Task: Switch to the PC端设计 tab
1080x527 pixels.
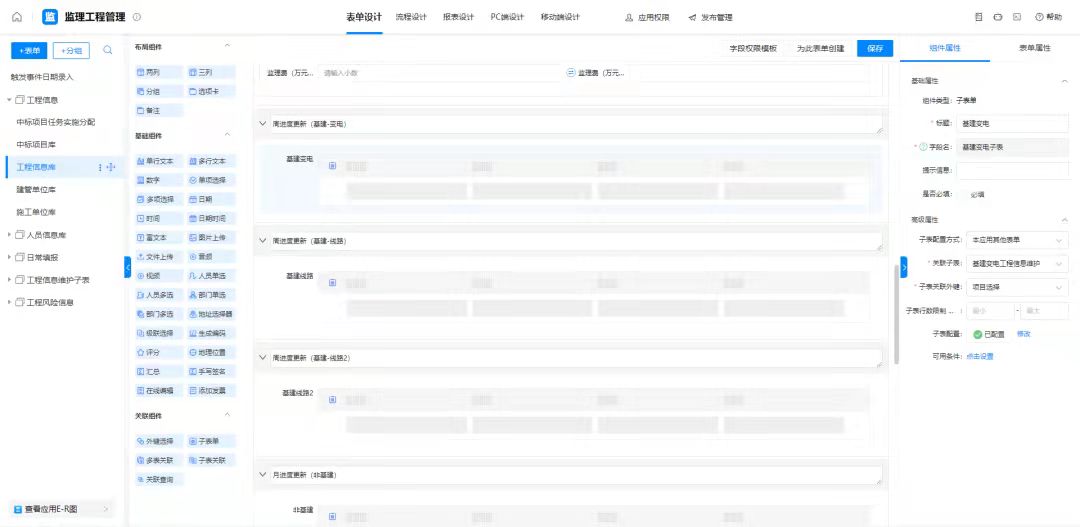Action: pos(508,17)
